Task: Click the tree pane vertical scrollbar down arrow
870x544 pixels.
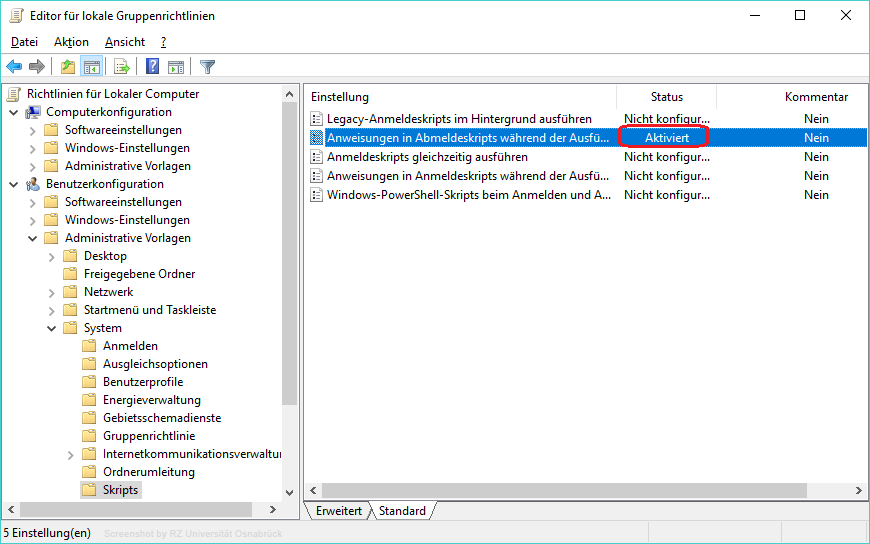Action: pyautogui.click(x=290, y=493)
